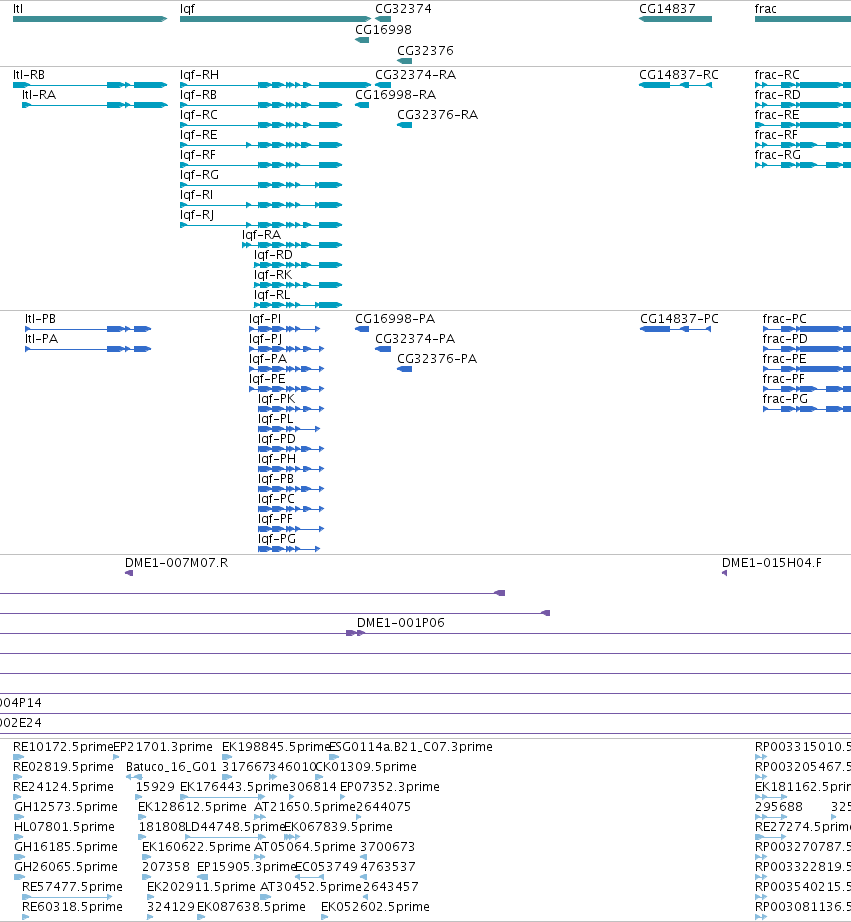The height and width of the screenshot is (922, 851).
Task: Select the EK160622.5prime EST label
Action: click(196, 847)
